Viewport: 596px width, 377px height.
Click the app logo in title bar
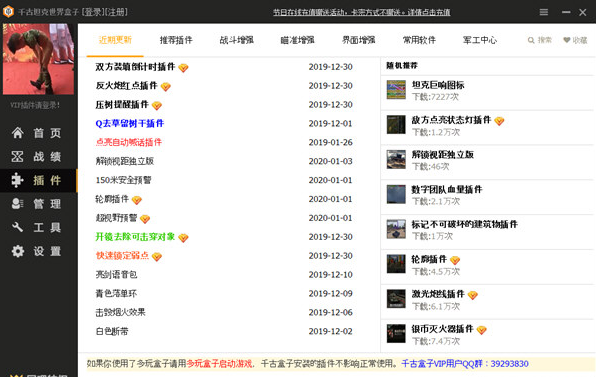(x=8, y=12)
